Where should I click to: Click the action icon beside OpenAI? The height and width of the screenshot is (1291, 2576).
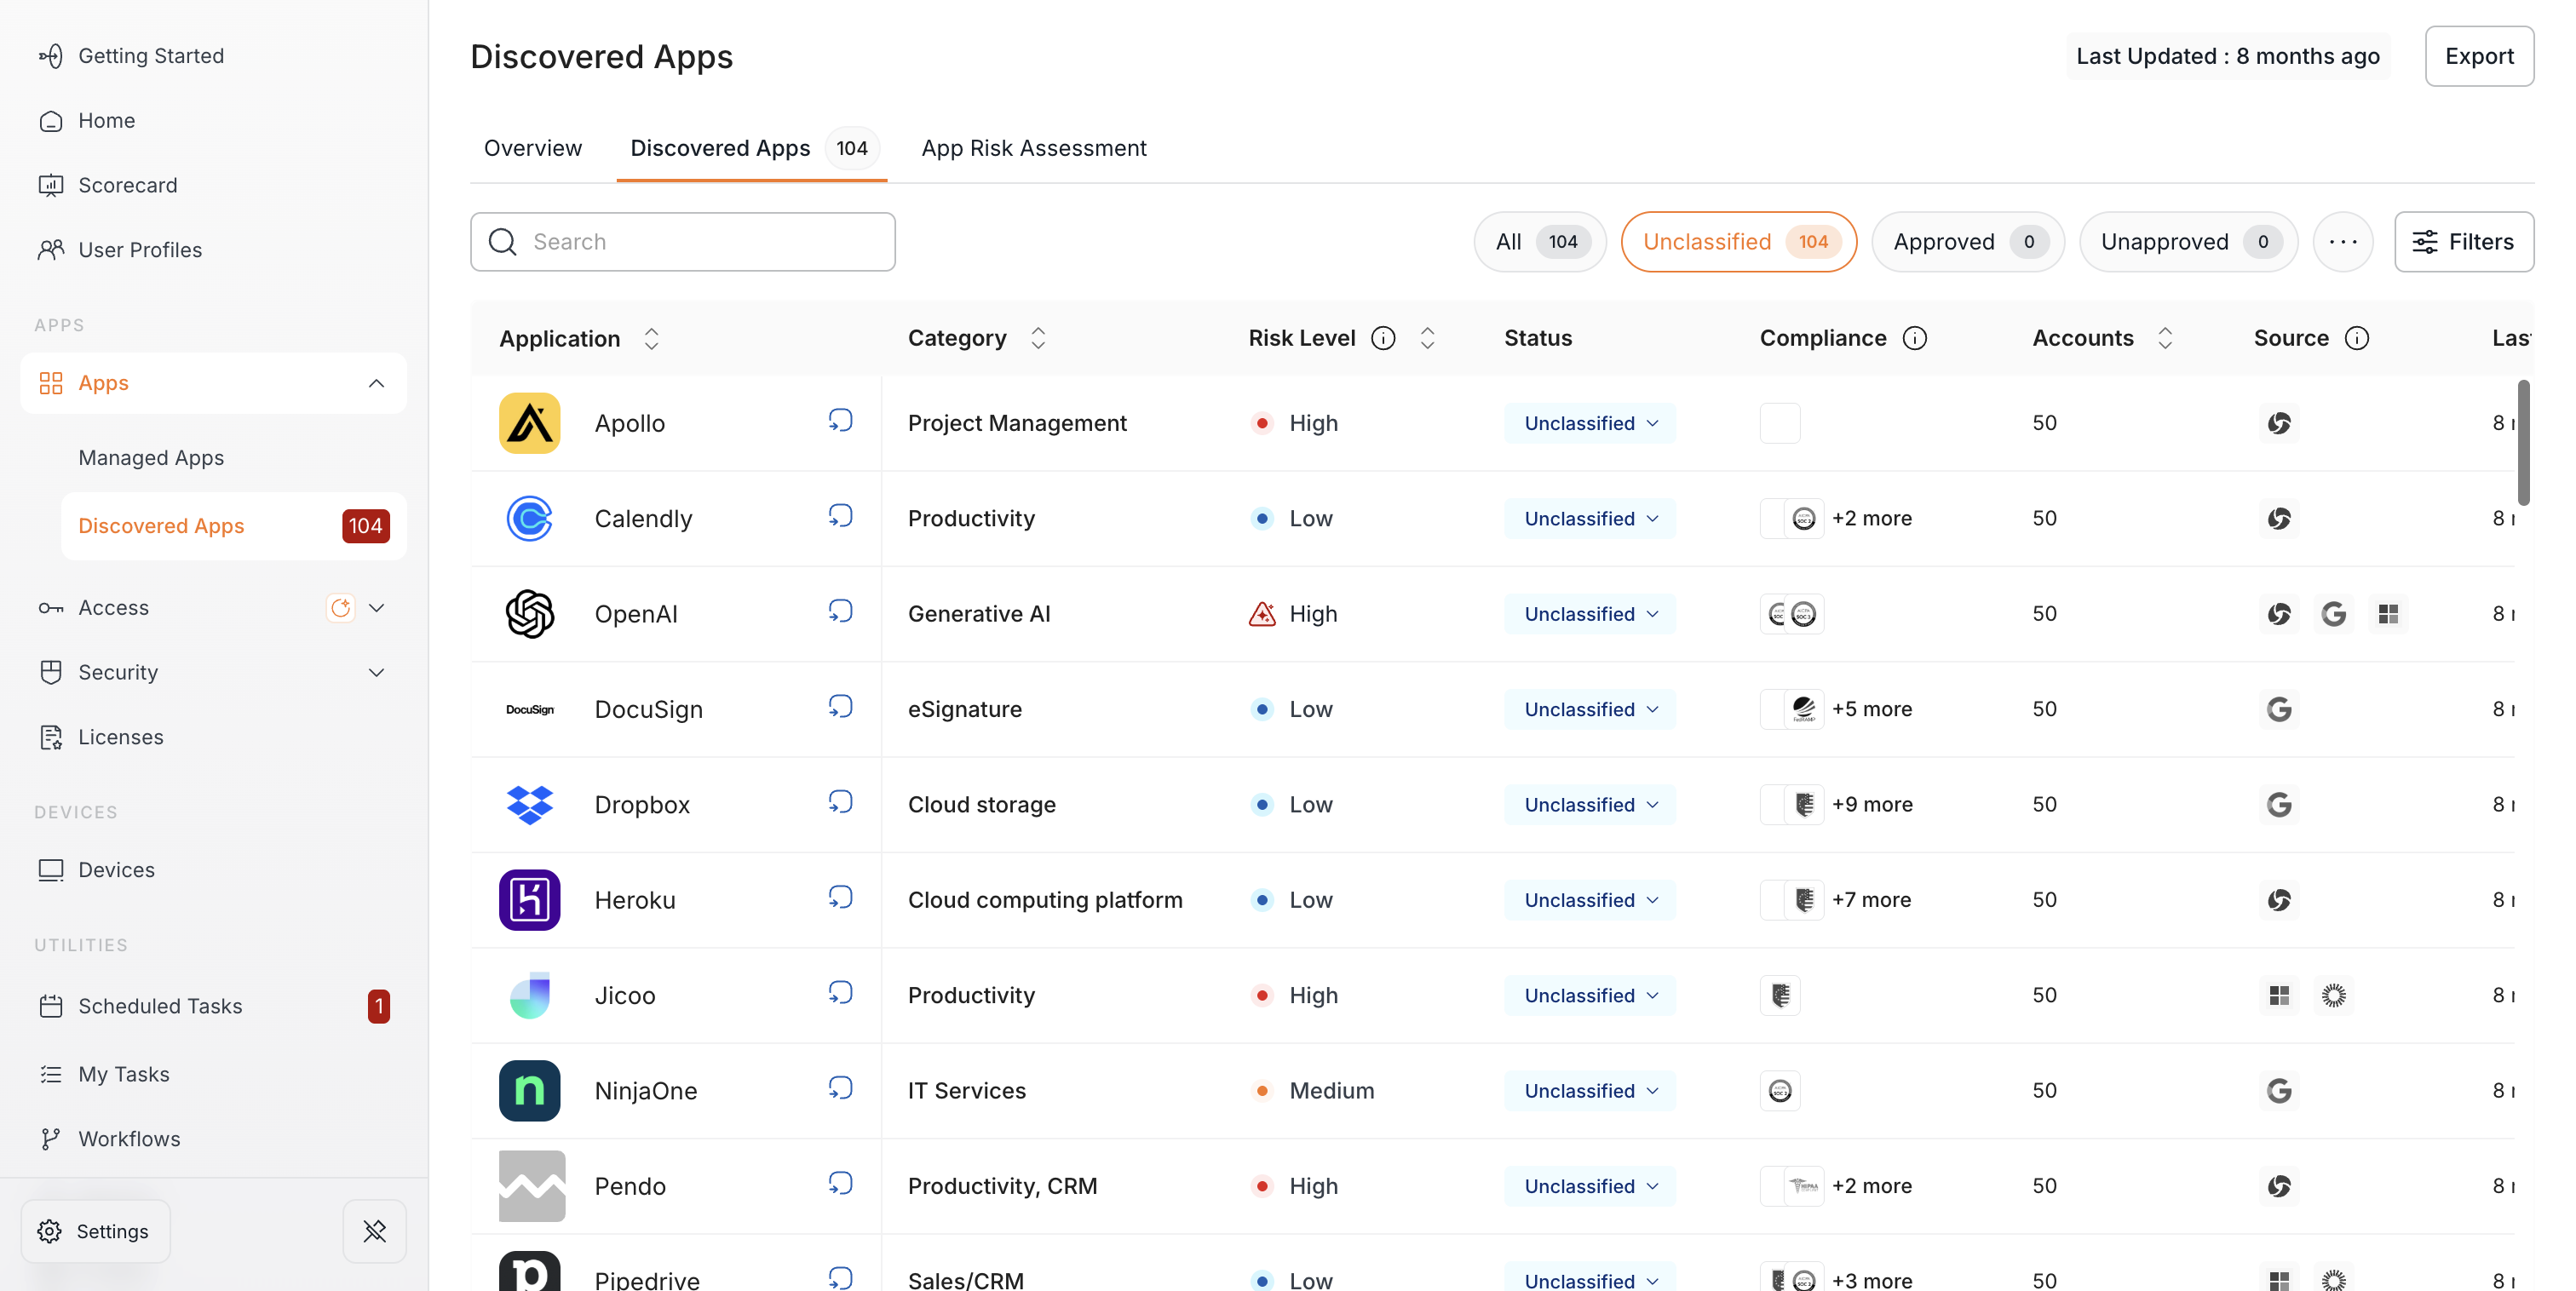tap(840, 612)
